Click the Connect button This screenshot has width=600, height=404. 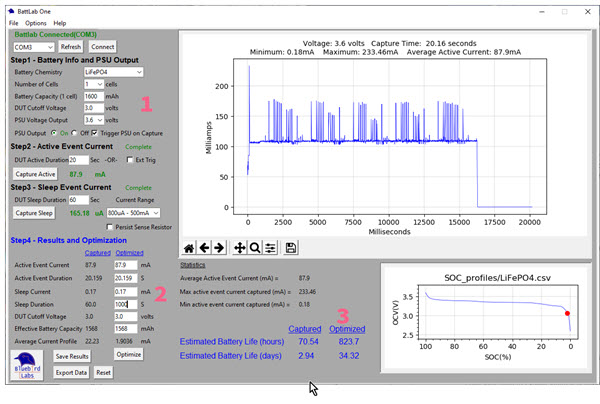103,47
